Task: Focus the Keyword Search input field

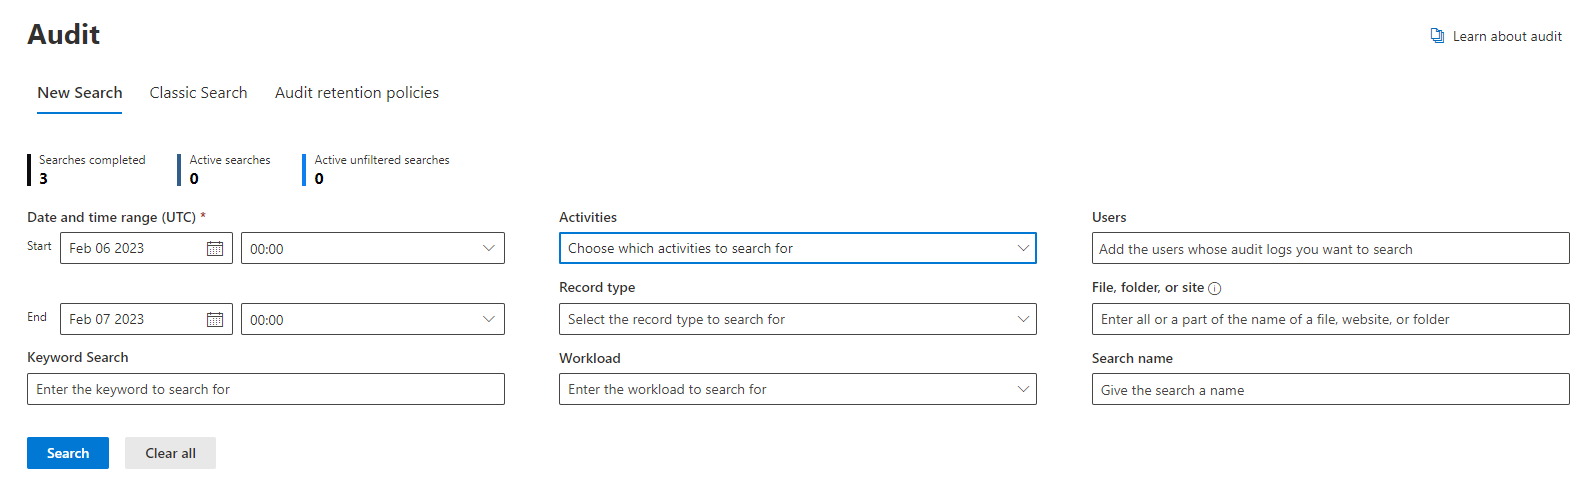Action: [266, 389]
